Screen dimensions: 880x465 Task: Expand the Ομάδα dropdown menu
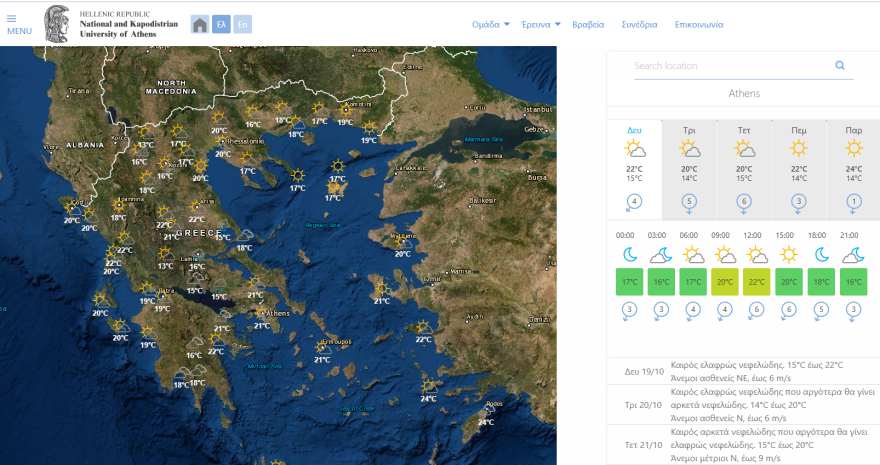tap(490, 24)
